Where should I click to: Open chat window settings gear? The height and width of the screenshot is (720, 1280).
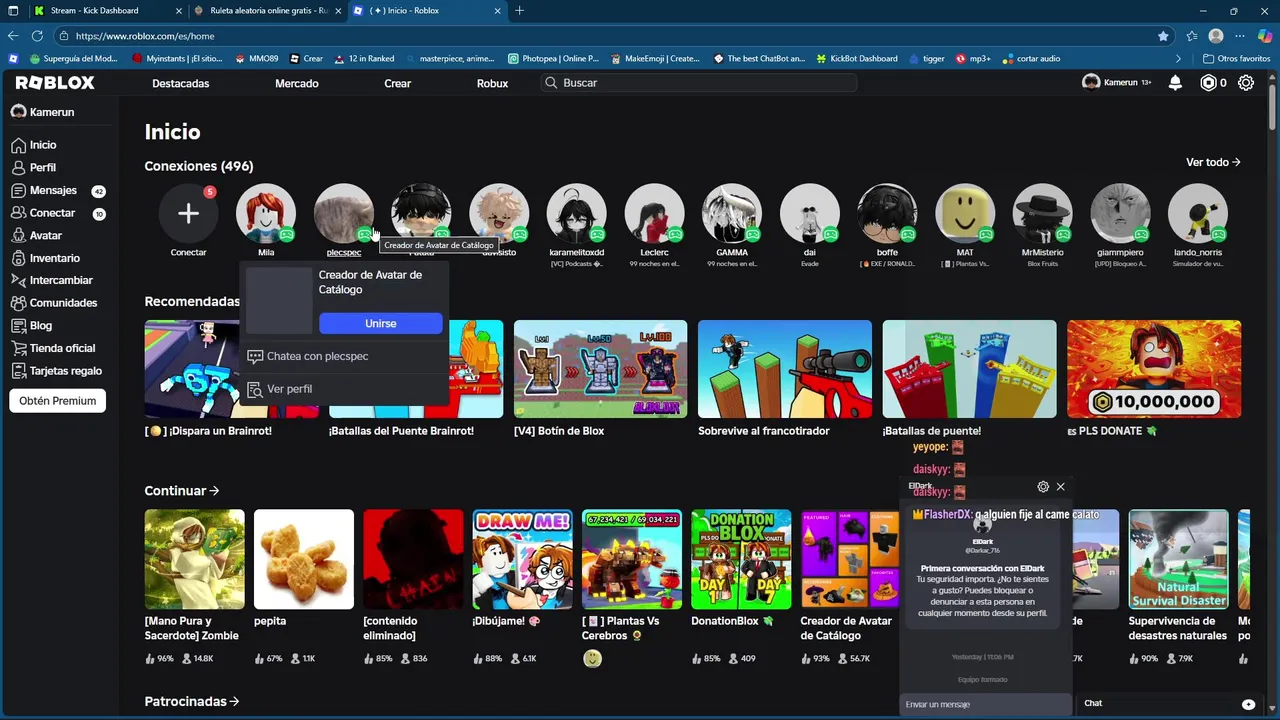point(1043,487)
